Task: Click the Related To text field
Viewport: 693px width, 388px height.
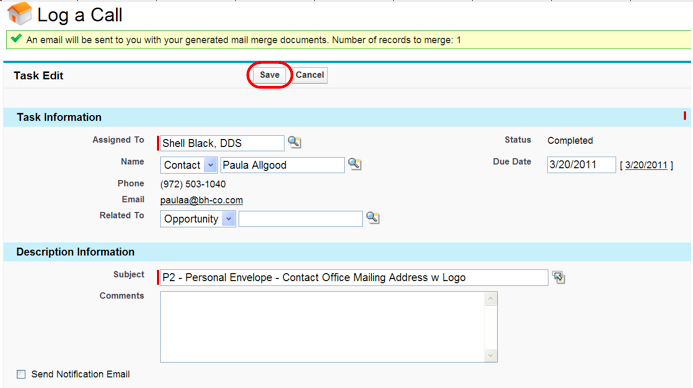Action: [x=301, y=219]
